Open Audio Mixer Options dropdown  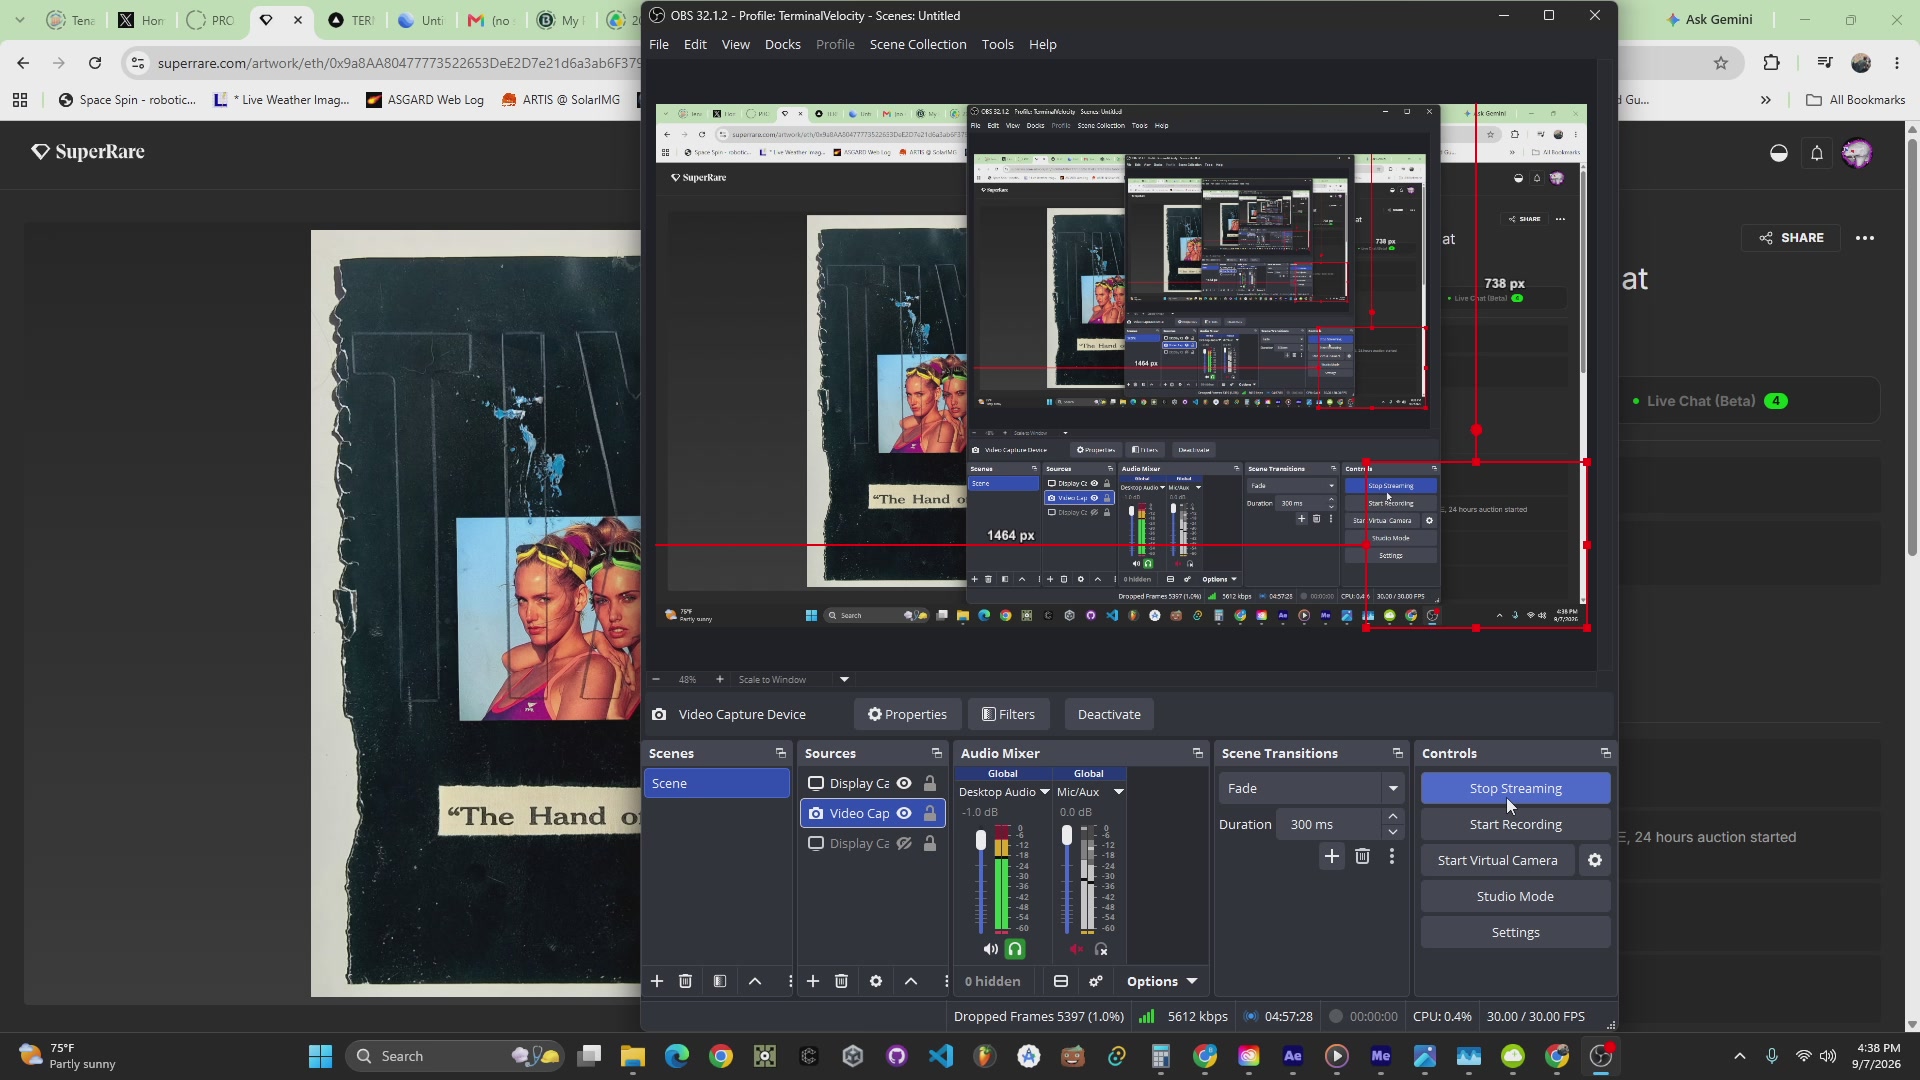[1162, 982]
